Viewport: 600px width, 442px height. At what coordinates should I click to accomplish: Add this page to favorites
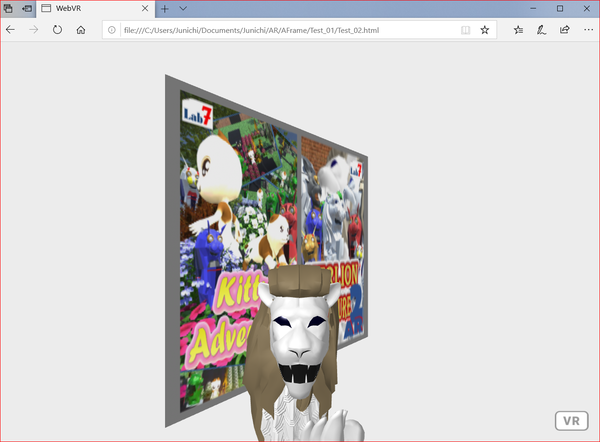(x=485, y=30)
